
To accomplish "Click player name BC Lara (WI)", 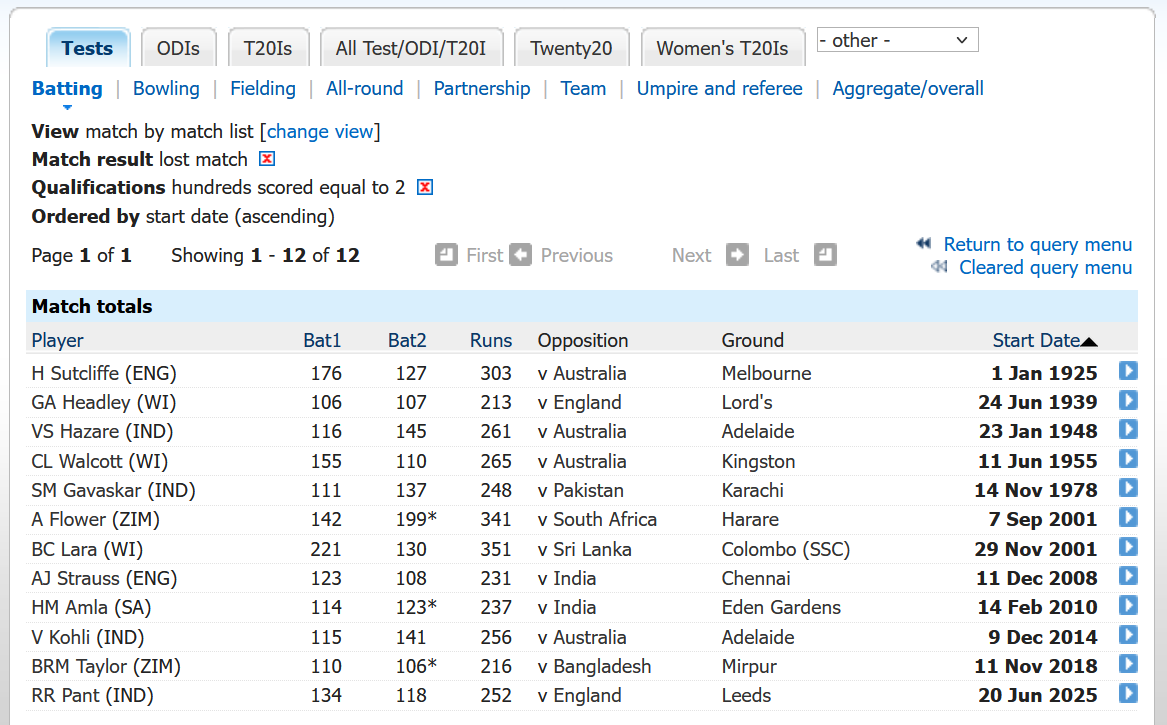I will click(x=87, y=549).
